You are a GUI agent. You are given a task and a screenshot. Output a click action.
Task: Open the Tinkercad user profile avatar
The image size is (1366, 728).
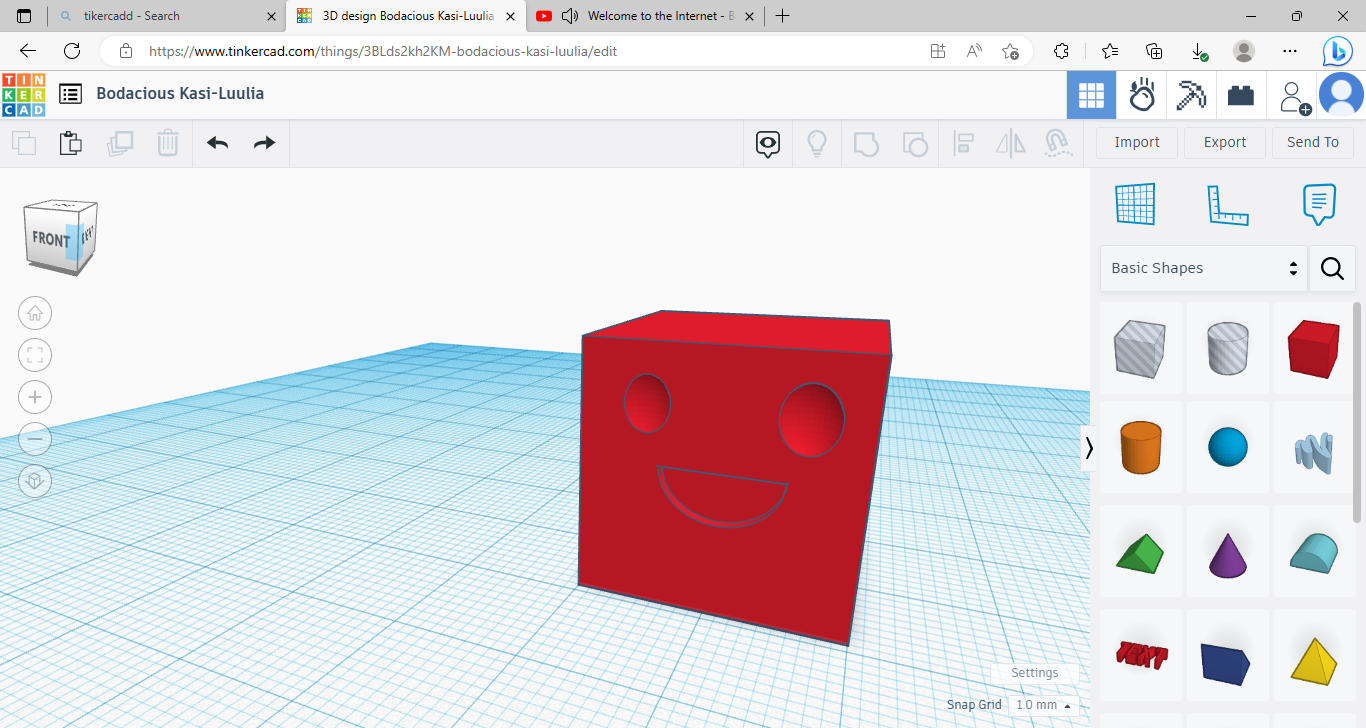(x=1341, y=95)
